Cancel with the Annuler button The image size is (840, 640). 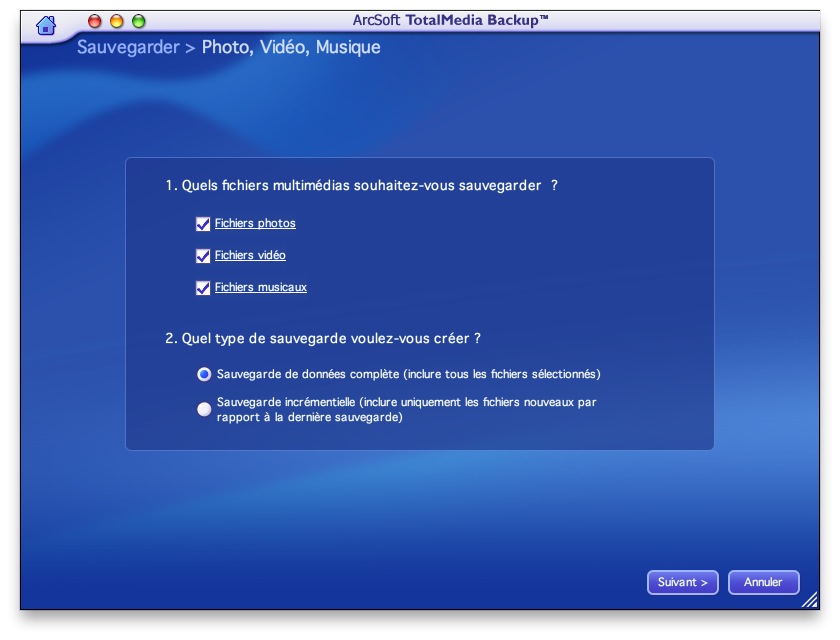coord(763,582)
